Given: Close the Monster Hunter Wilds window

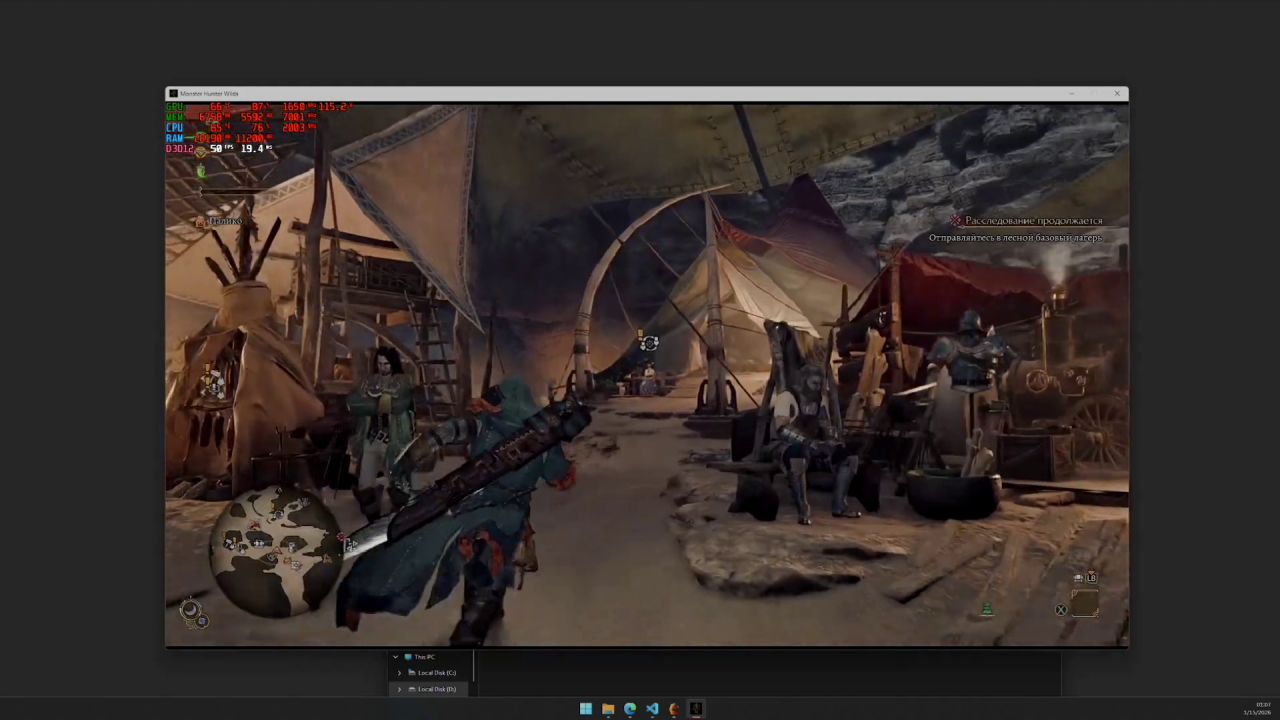Looking at the screenshot, I should (x=1117, y=93).
